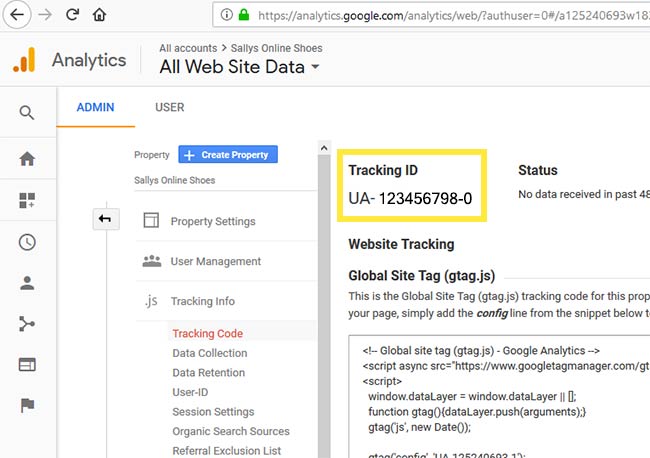Click the property column scrollbar track
Screen dimensions: 650x458
pos(324,307)
